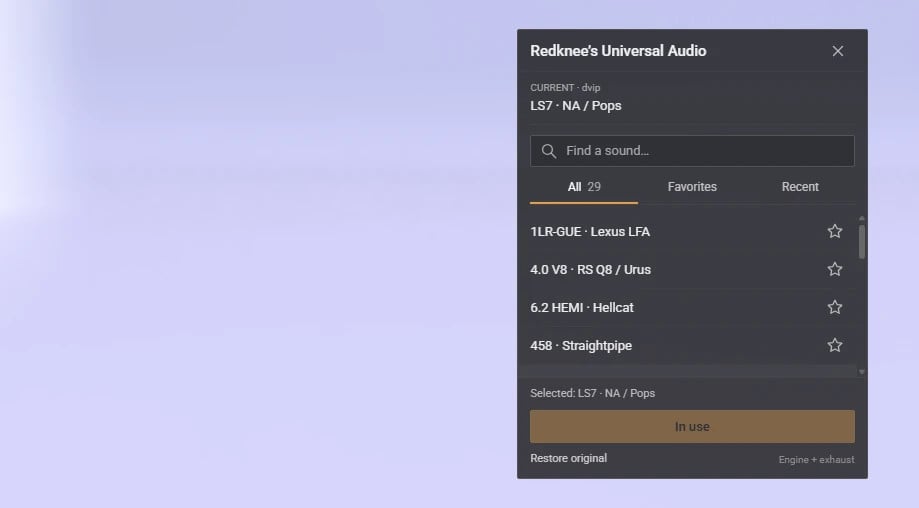Click the sound list scrollbar thumb

pyautogui.click(x=862, y=241)
